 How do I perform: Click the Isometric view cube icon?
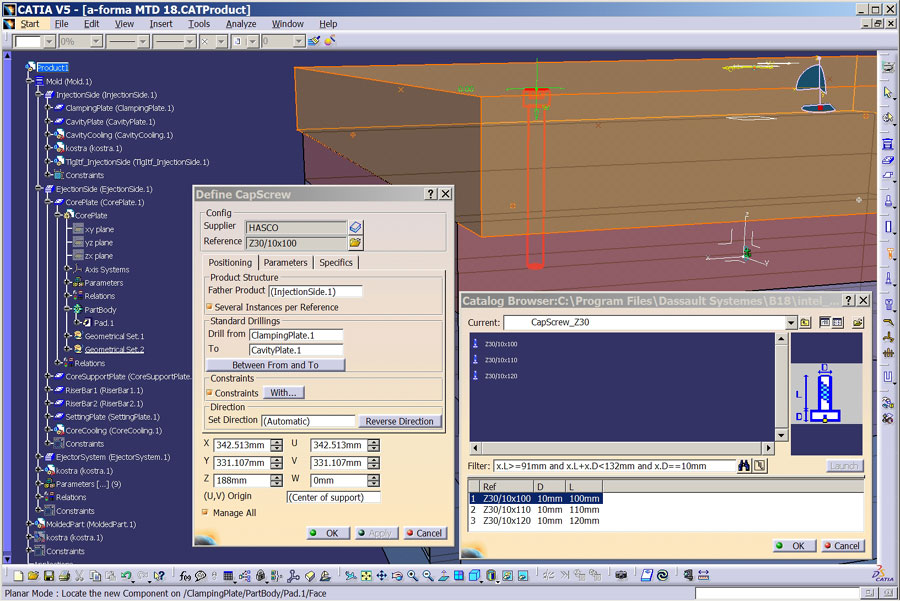coord(474,576)
